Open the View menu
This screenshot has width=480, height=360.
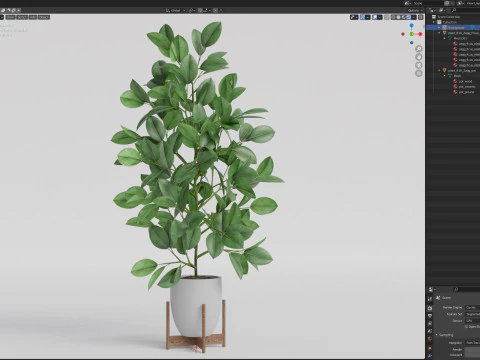pos(10,17)
